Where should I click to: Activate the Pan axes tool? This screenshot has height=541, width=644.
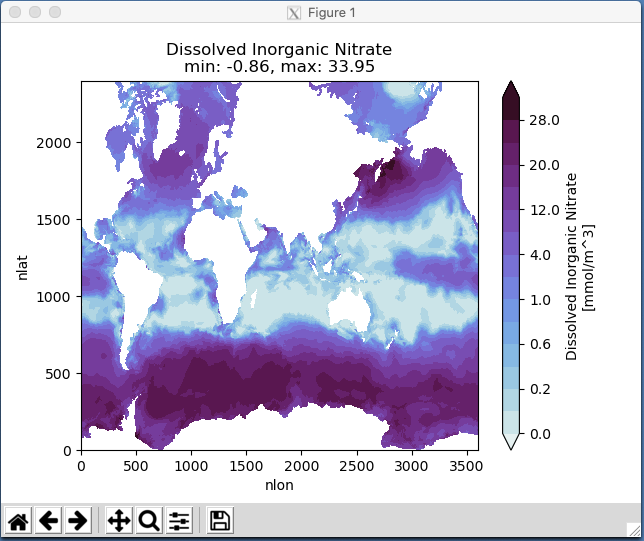119,520
